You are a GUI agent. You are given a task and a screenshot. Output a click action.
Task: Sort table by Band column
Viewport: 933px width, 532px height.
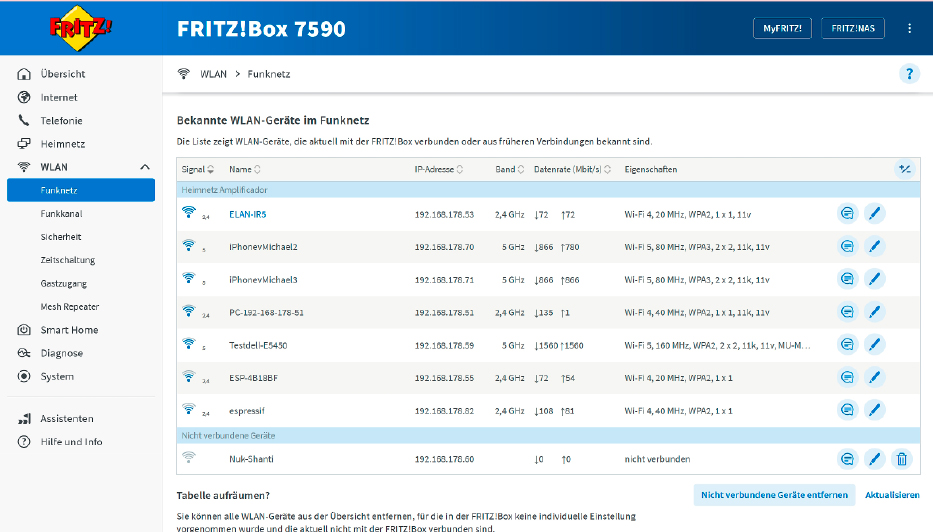point(510,170)
